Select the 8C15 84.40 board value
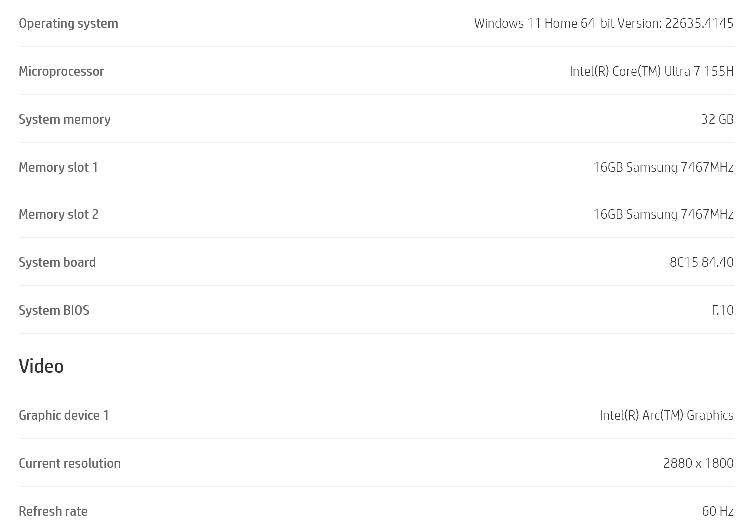This screenshot has height=531, width=746. tap(701, 263)
